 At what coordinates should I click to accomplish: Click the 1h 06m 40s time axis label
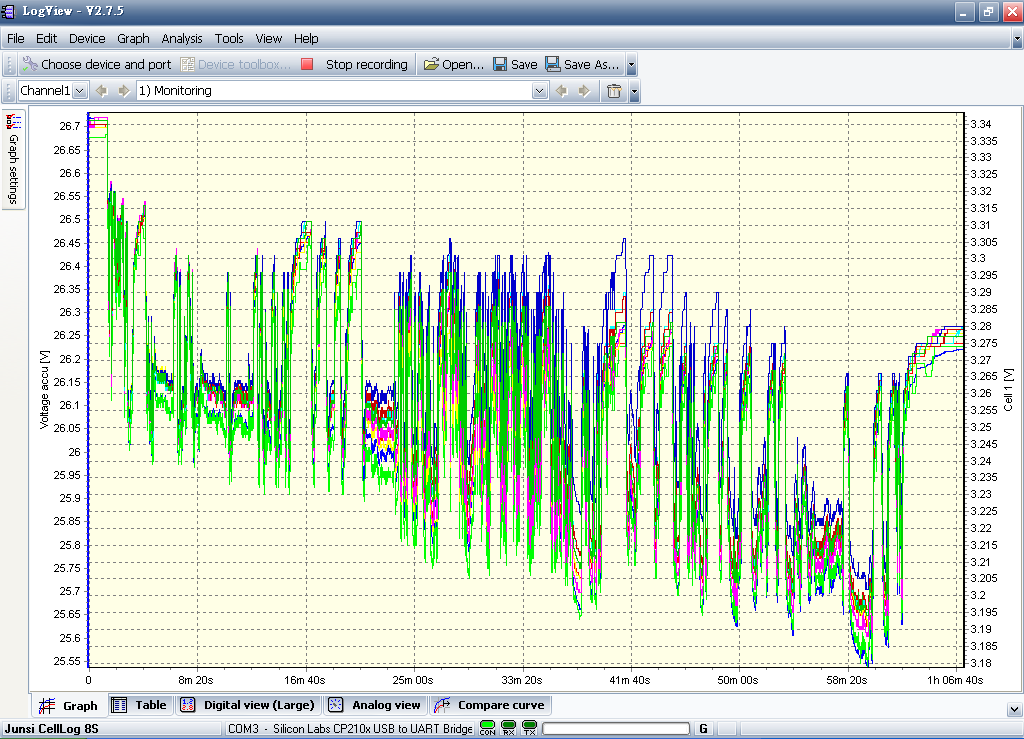pyautogui.click(x=955, y=680)
